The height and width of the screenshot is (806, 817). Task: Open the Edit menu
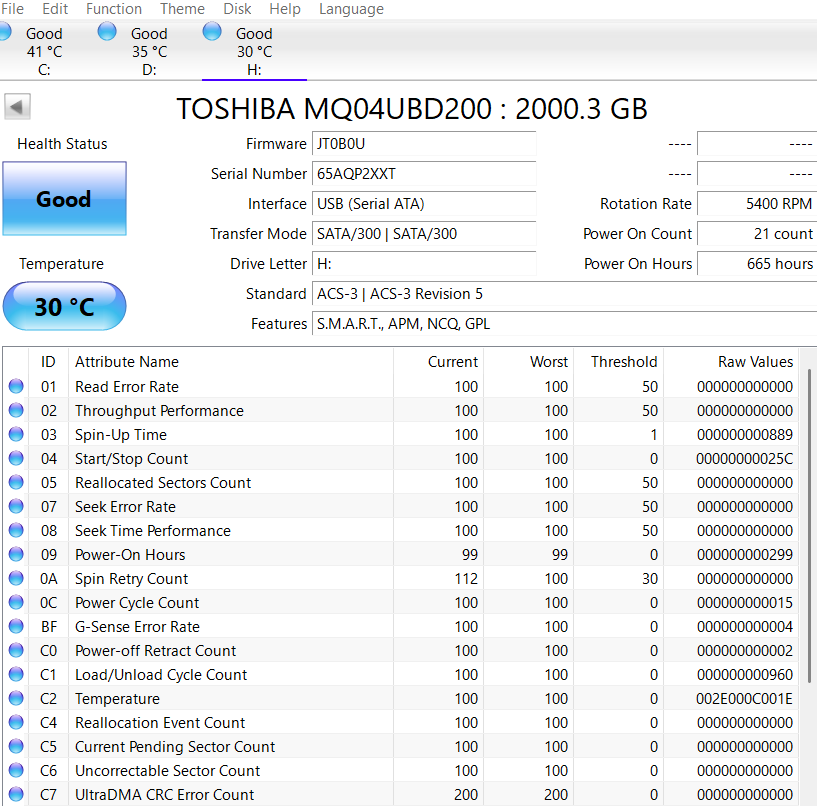pos(55,9)
